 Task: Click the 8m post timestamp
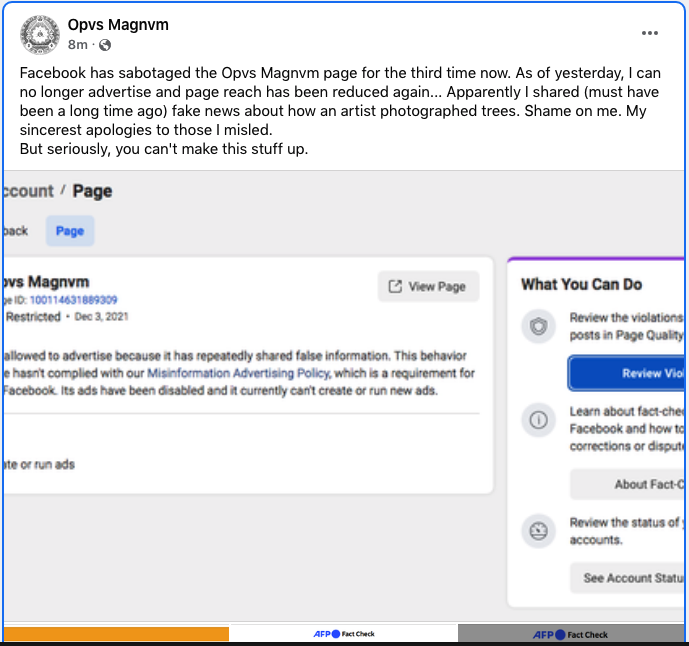(x=77, y=45)
